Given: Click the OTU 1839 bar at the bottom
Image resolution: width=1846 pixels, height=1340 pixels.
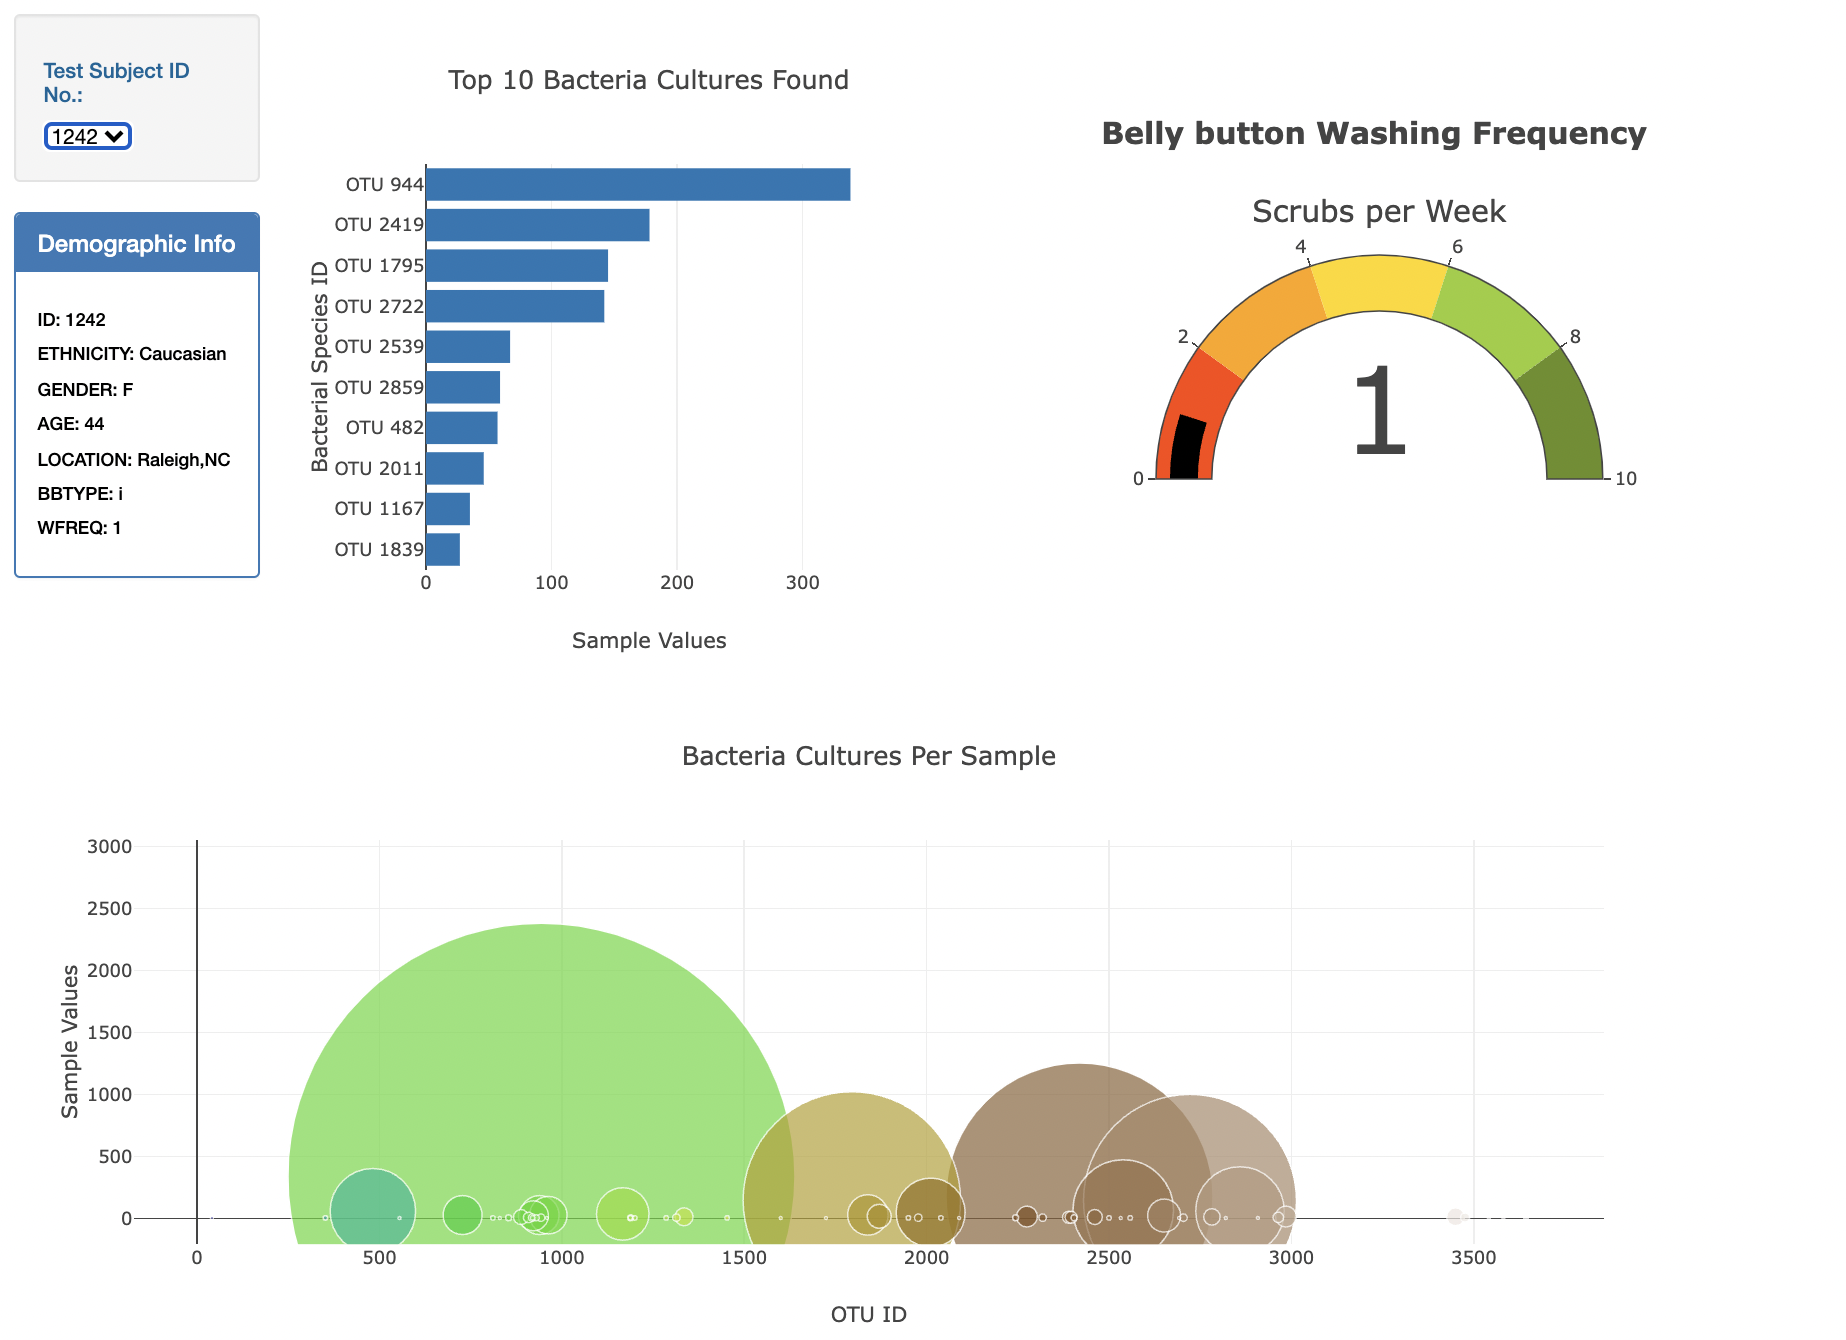Looking at the screenshot, I should [442, 548].
